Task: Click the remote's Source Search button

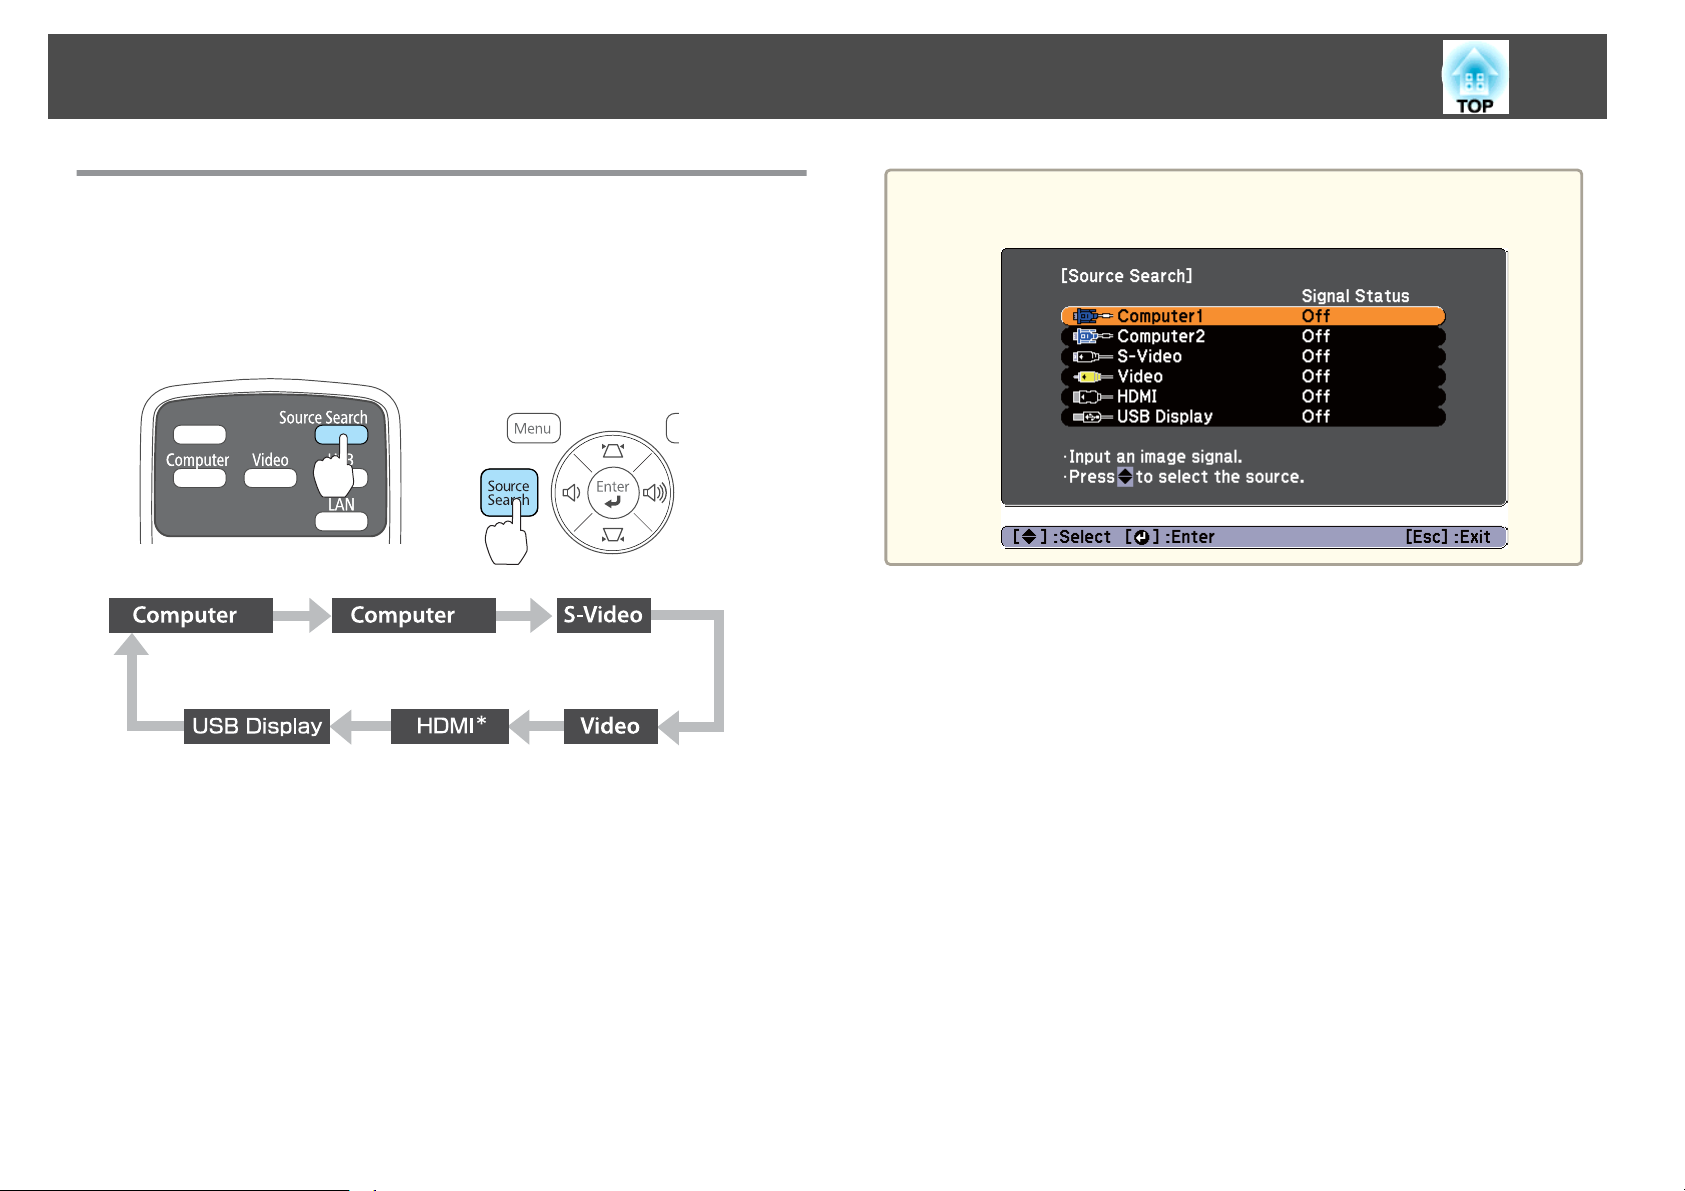Action: [341, 435]
